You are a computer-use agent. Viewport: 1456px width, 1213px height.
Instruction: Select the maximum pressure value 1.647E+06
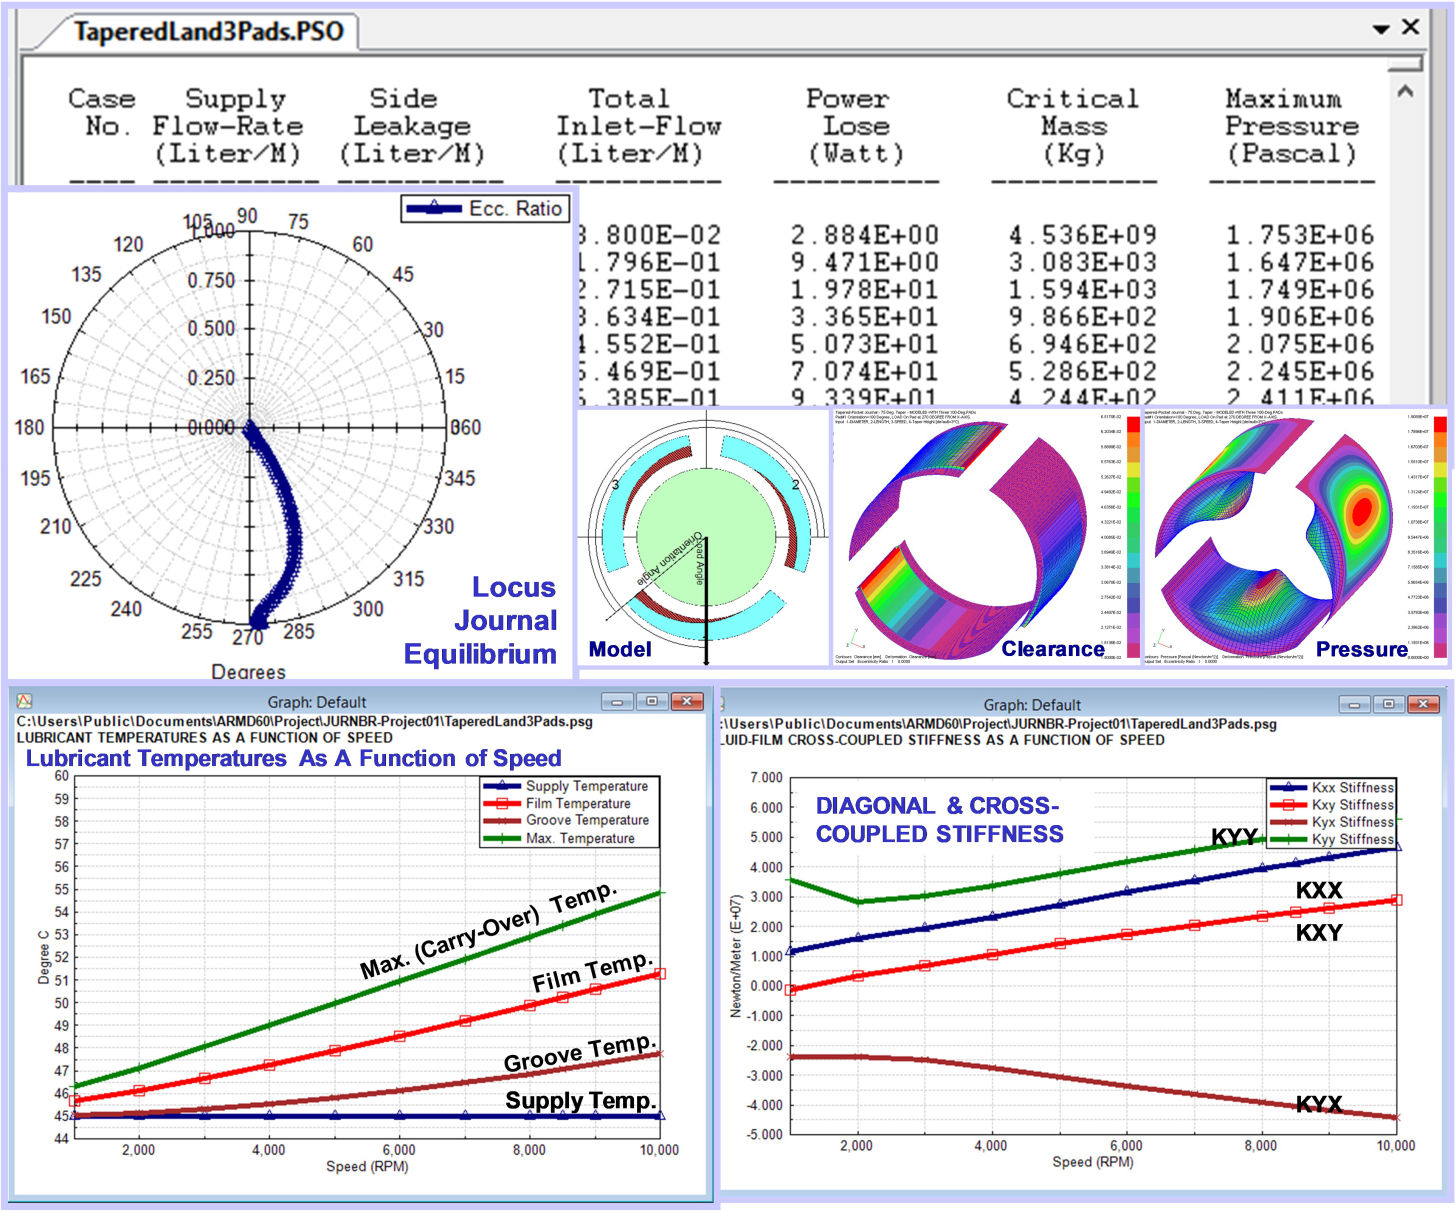[x=1300, y=262]
